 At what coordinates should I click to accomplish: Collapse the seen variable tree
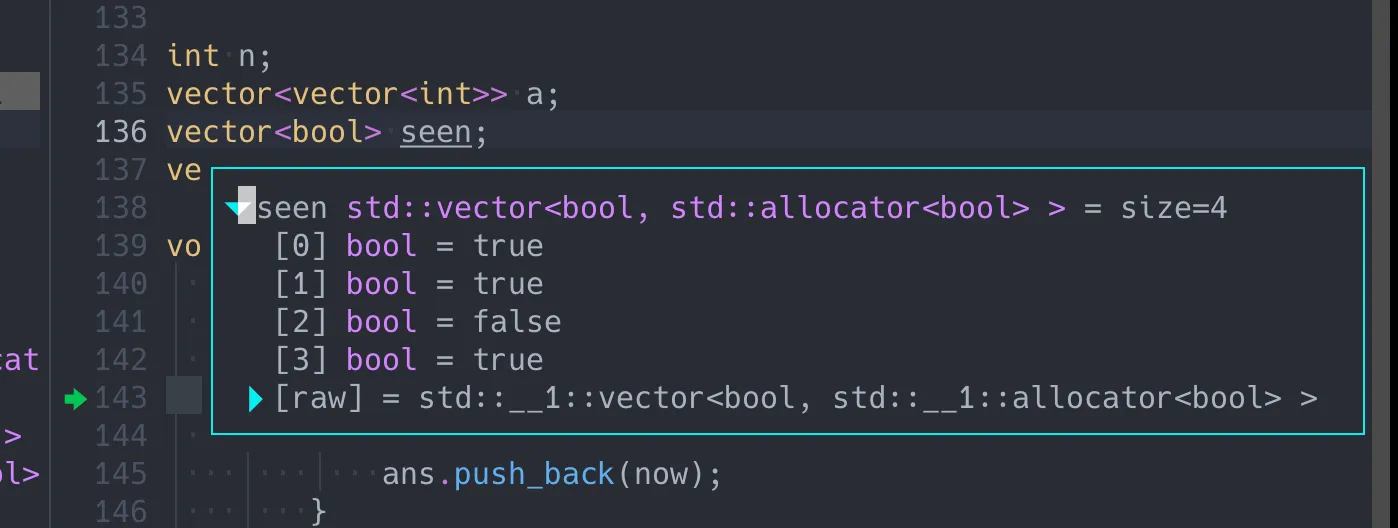click(236, 208)
